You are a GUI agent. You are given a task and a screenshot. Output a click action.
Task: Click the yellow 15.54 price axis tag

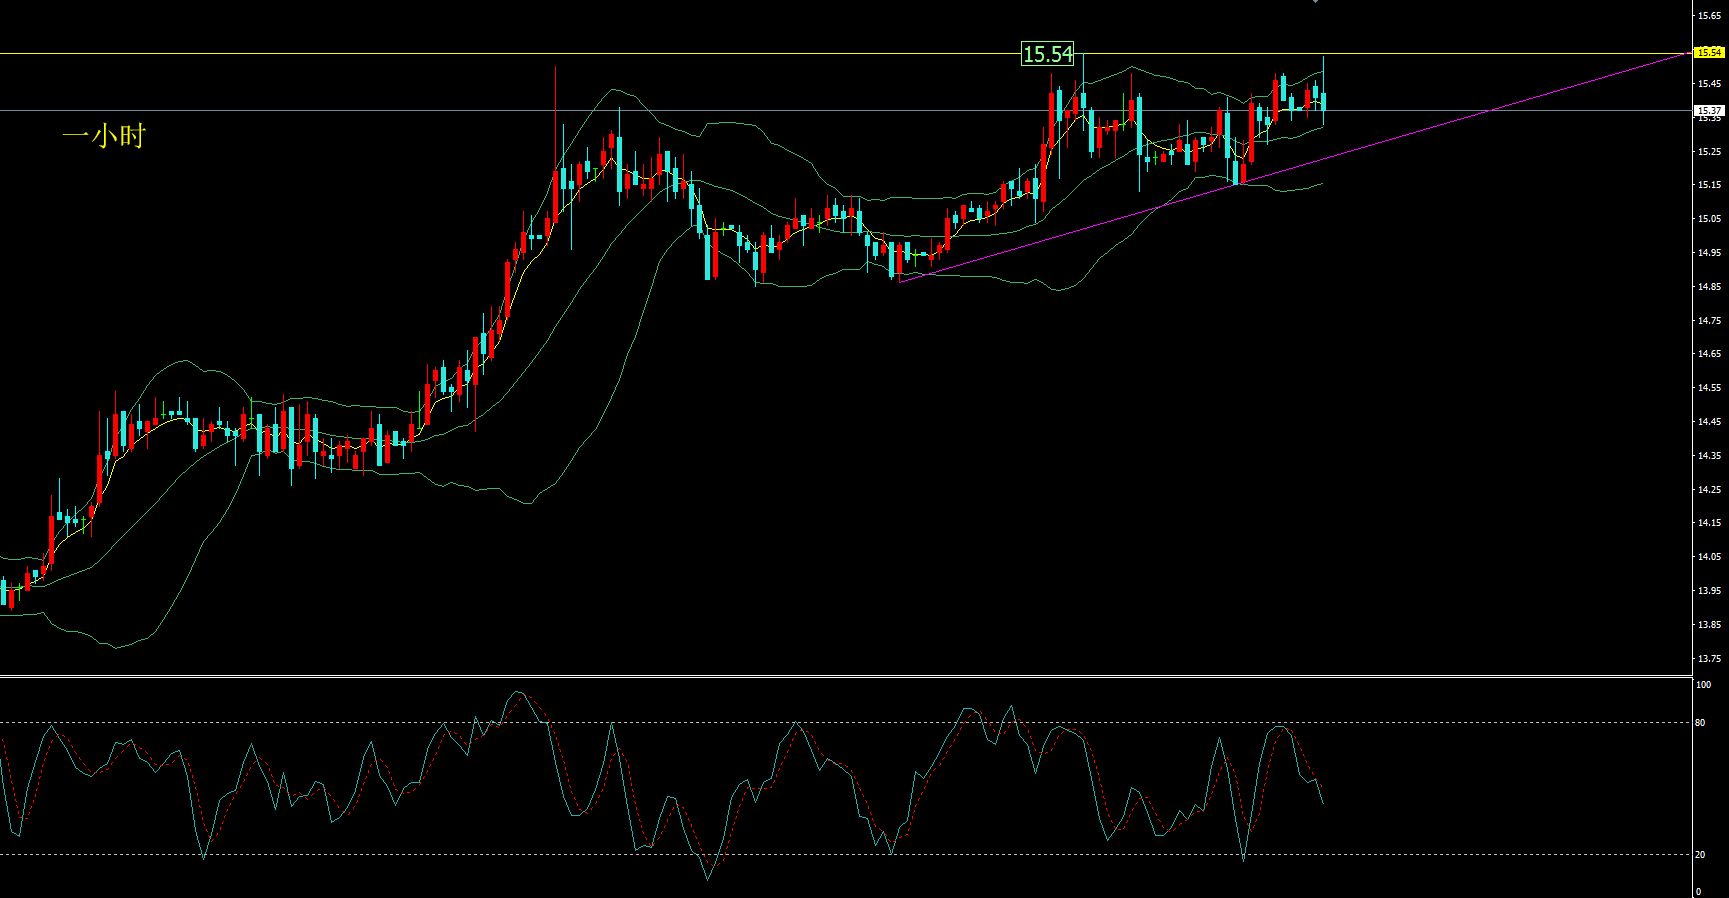click(x=1709, y=52)
